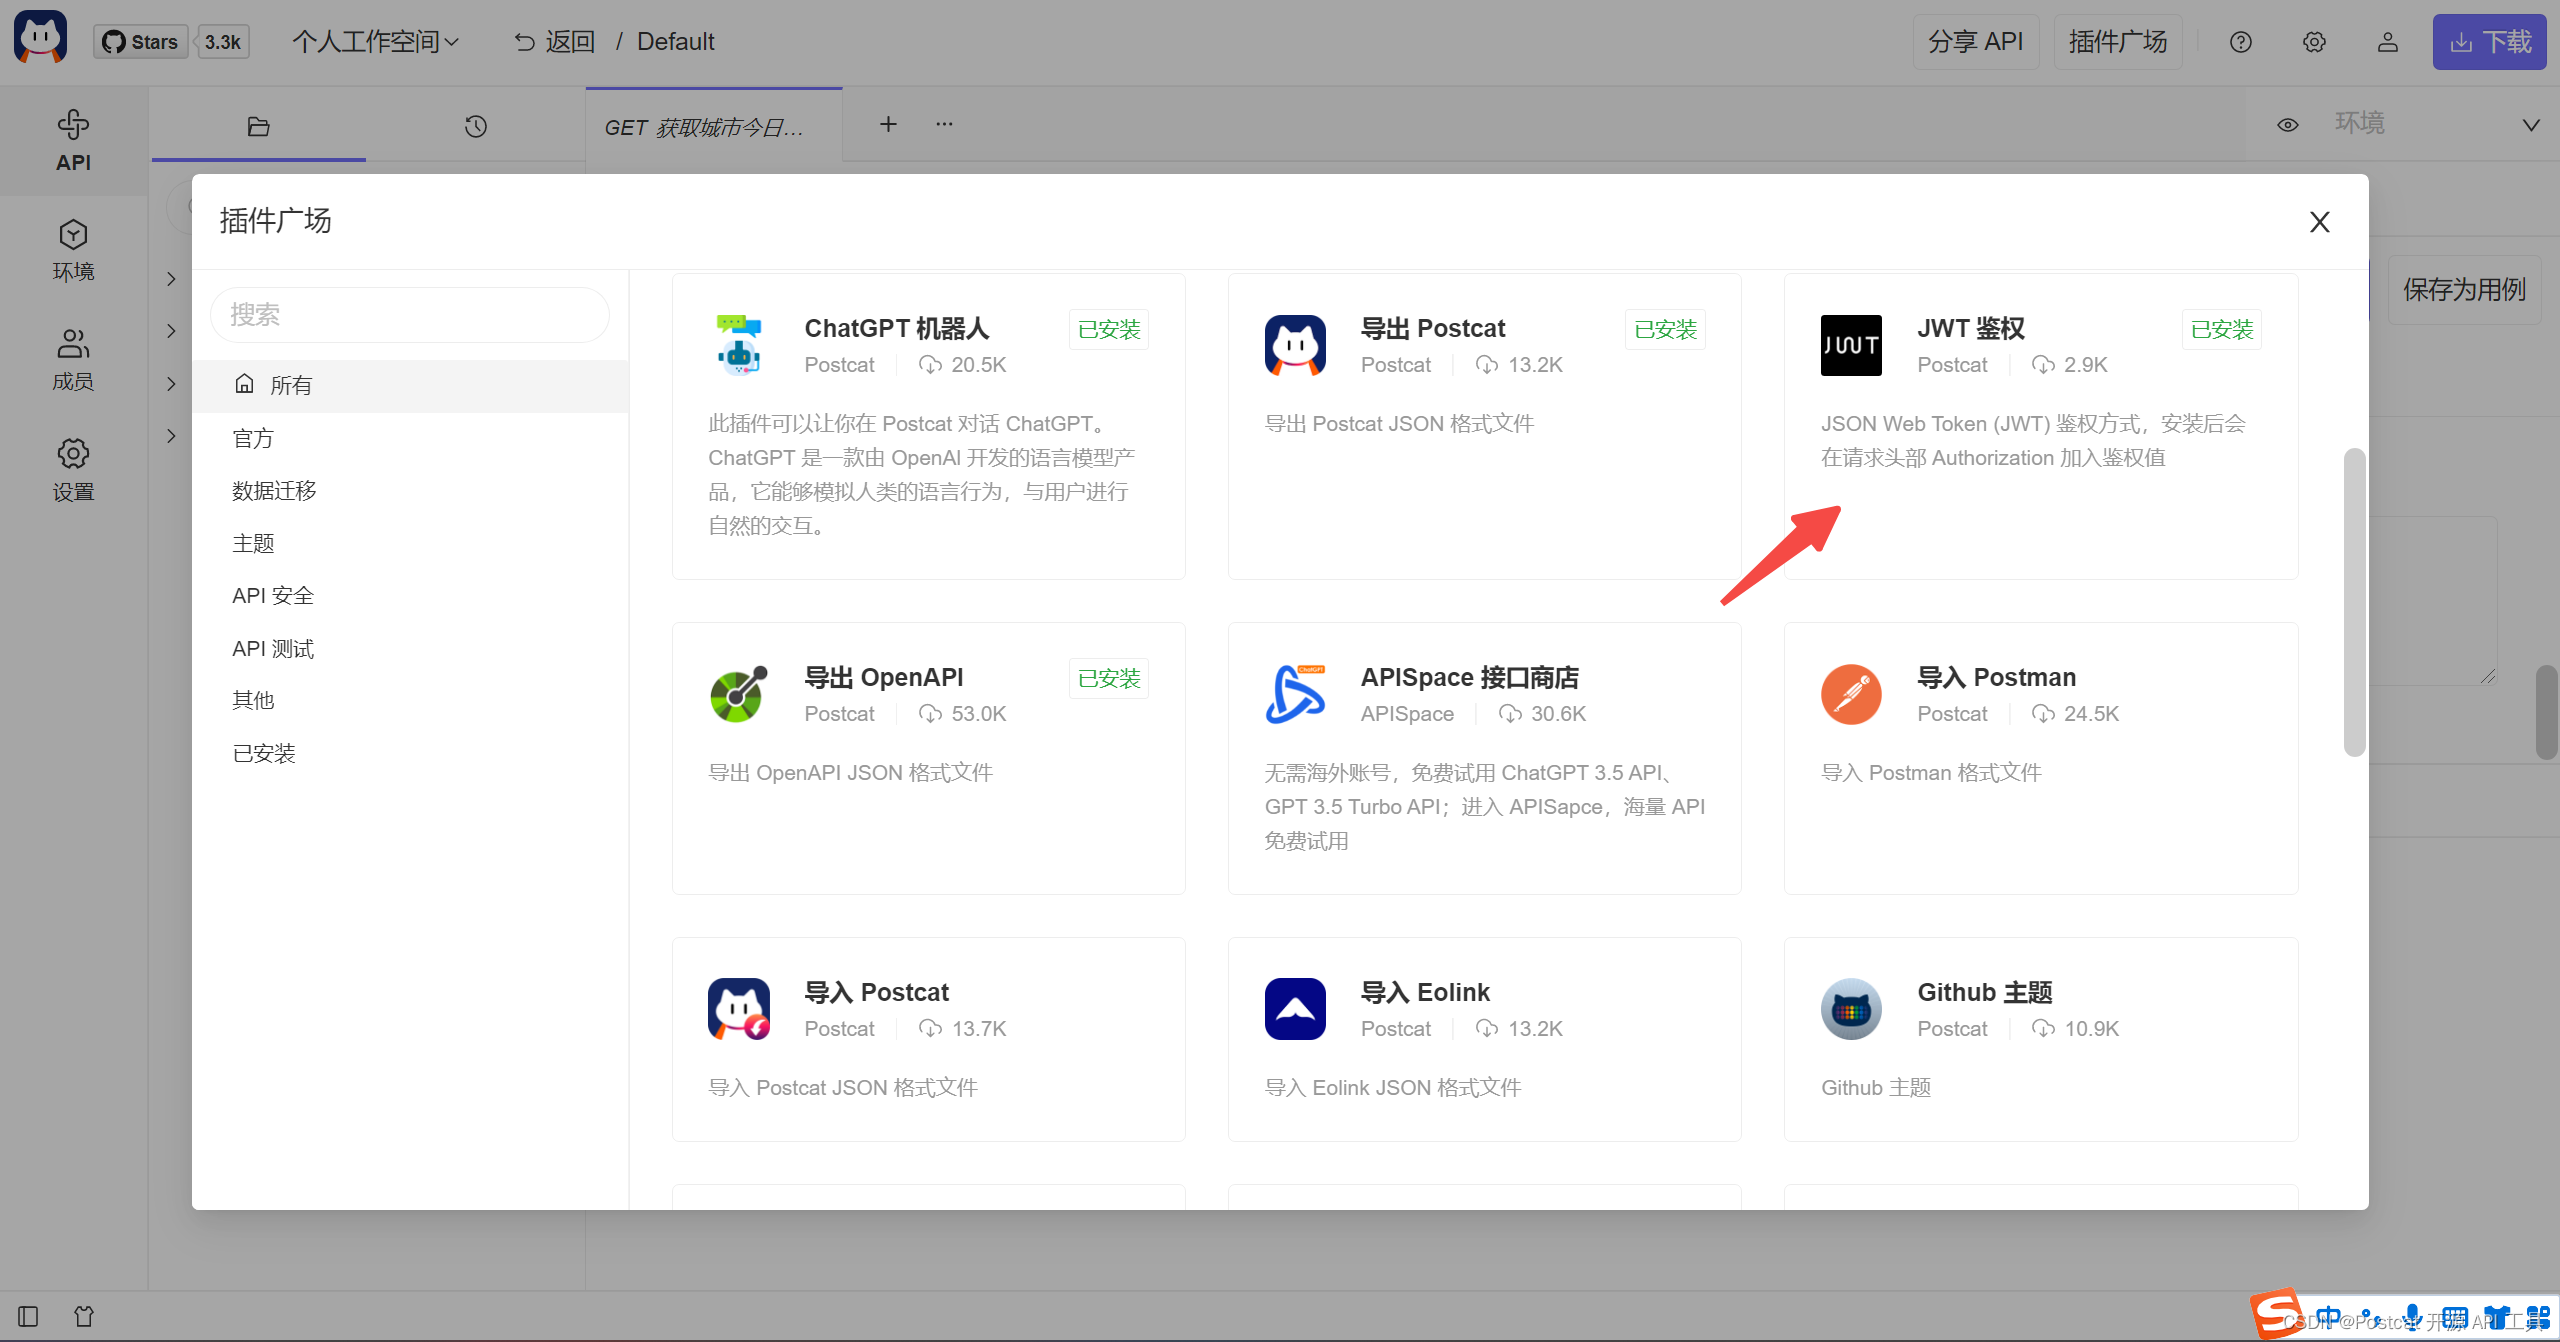
Task: Click the 下载 download button
Action: (x=2490, y=42)
